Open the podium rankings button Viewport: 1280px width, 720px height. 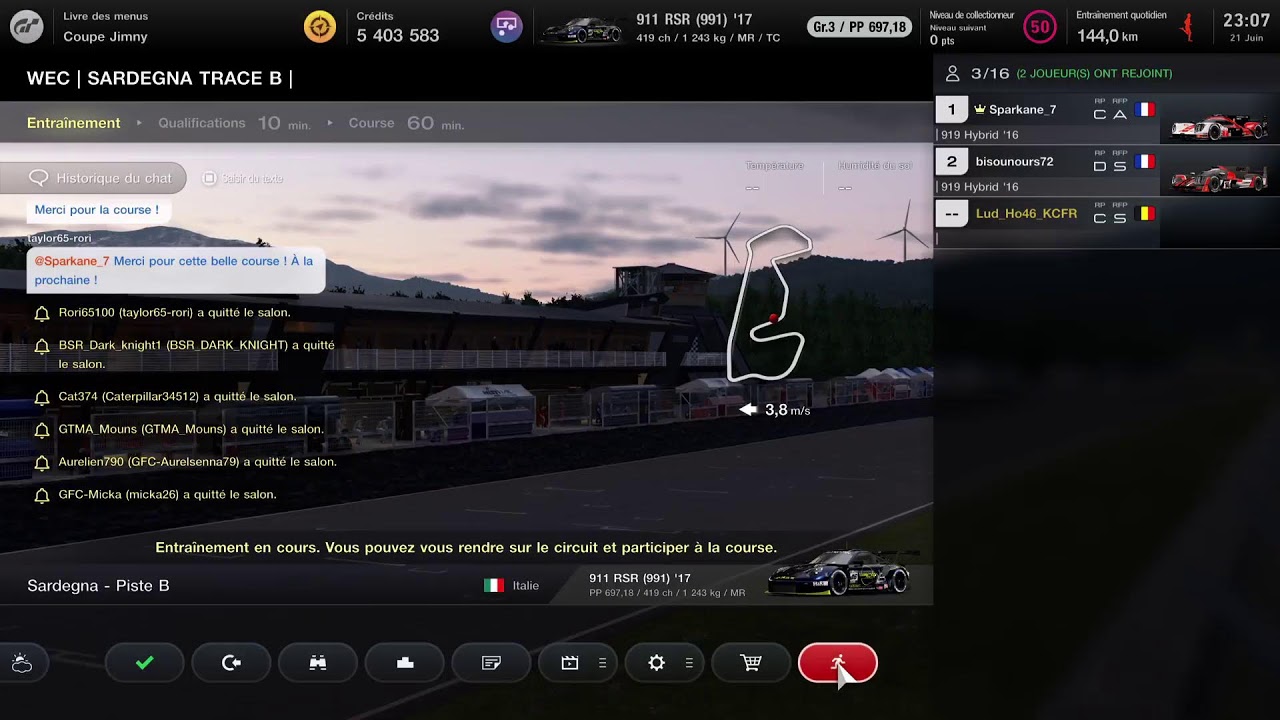coord(405,663)
